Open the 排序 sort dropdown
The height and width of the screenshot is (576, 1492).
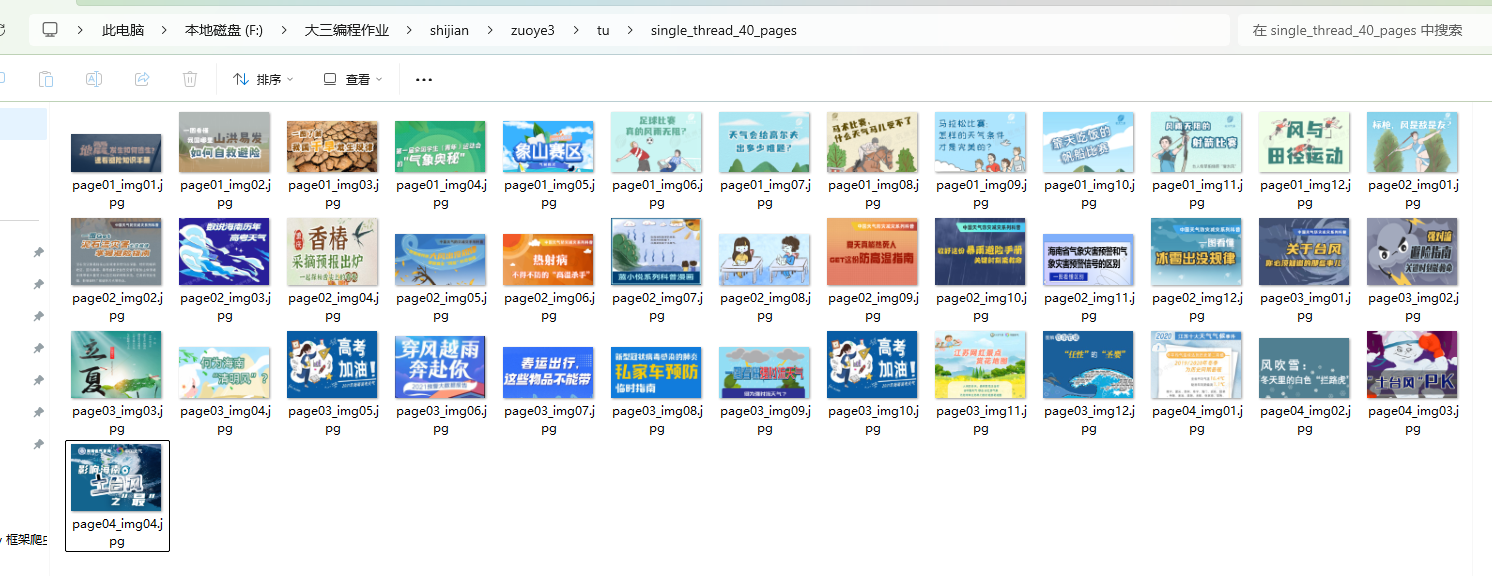[x=263, y=79]
